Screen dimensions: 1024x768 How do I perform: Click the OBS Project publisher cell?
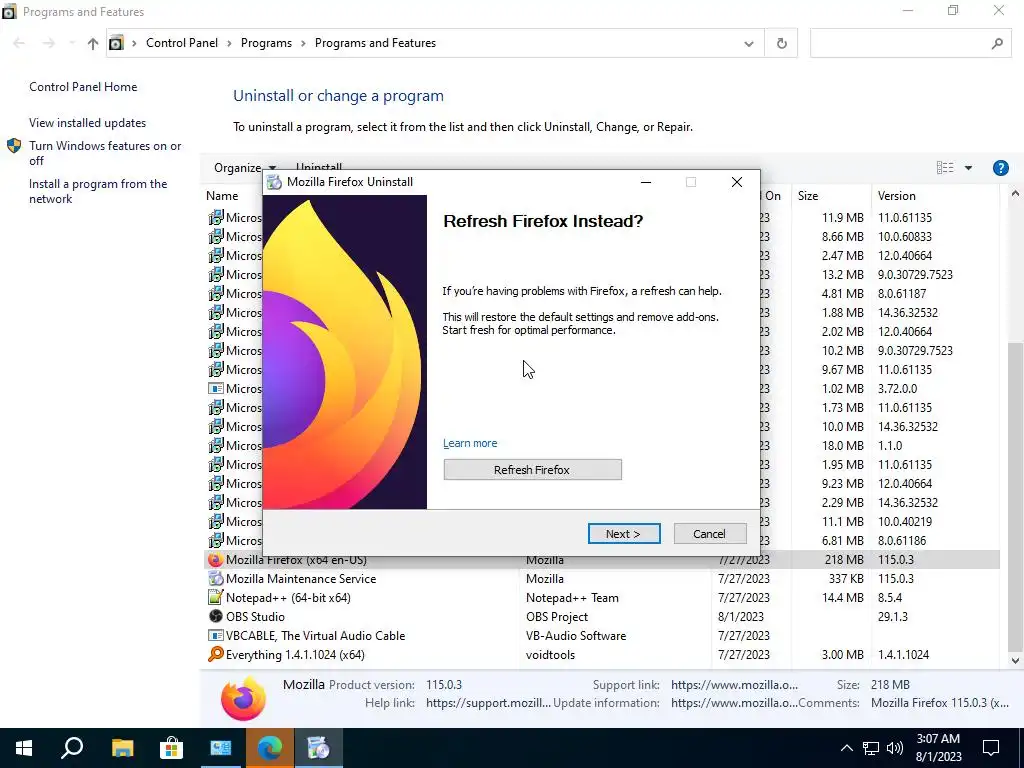pos(557,616)
